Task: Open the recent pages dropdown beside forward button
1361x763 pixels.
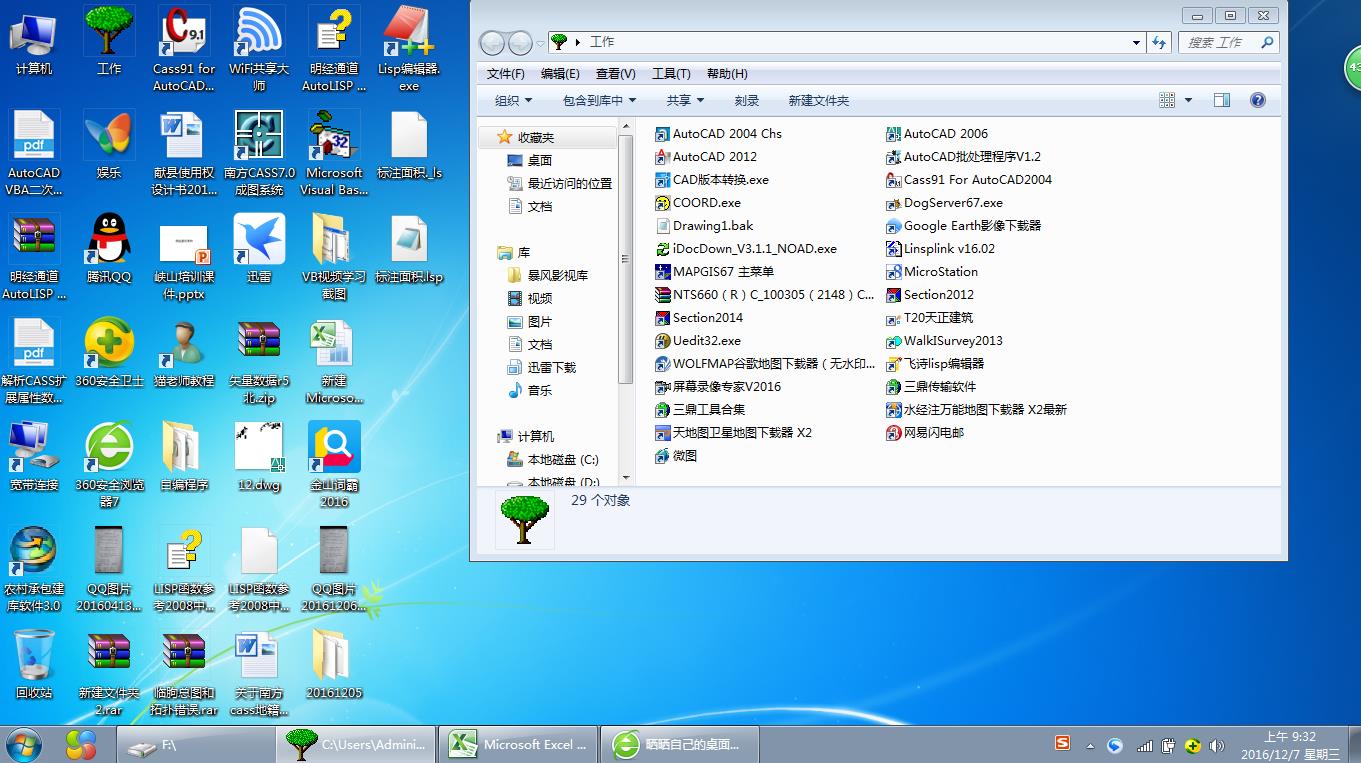Action: 540,43
